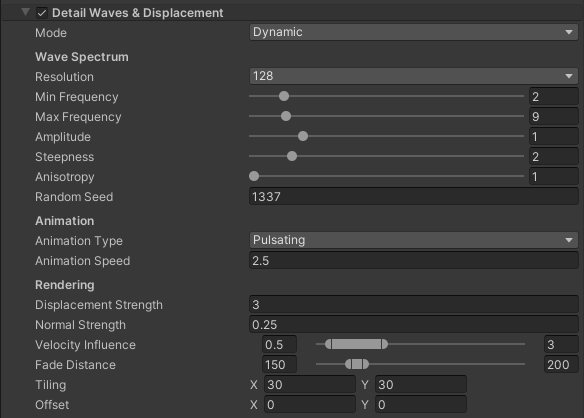Click the Steepness slider handle
The height and width of the screenshot is (418, 584).
292,156
